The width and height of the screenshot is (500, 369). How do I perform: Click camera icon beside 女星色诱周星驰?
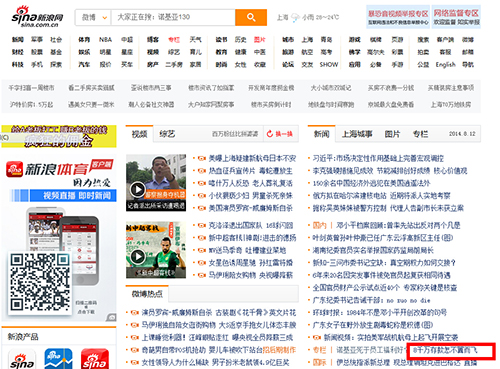(x=202, y=263)
